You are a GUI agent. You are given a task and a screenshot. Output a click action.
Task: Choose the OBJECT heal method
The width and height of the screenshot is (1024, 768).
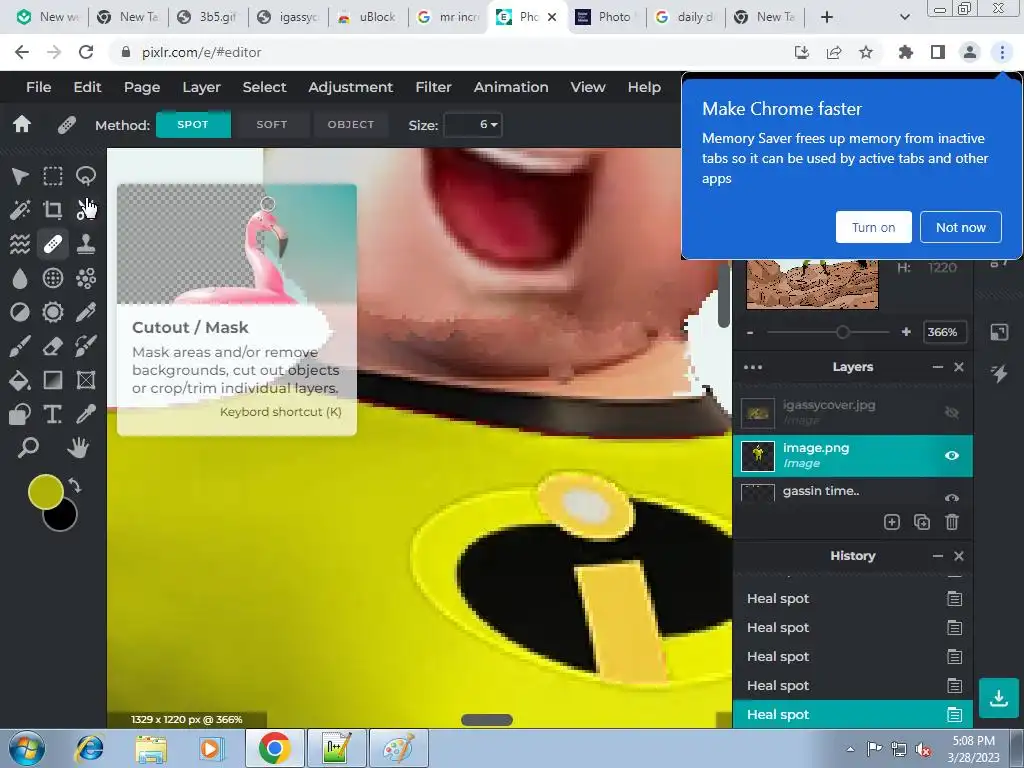pyautogui.click(x=351, y=124)
